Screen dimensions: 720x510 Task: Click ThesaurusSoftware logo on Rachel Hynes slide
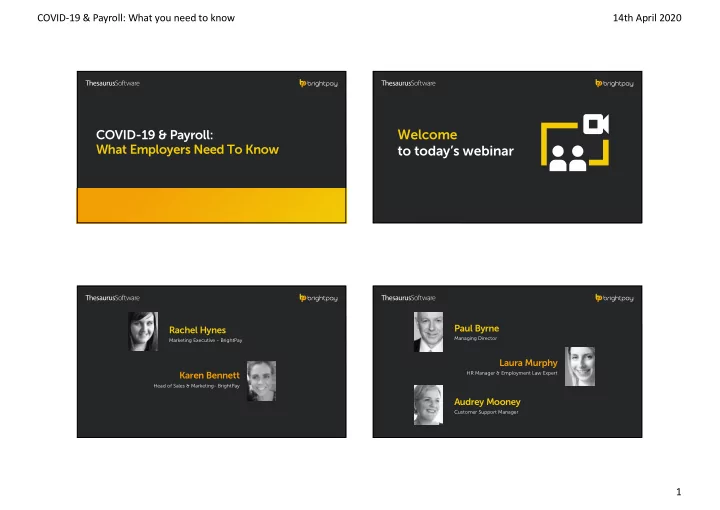click(x=112, y=298)
